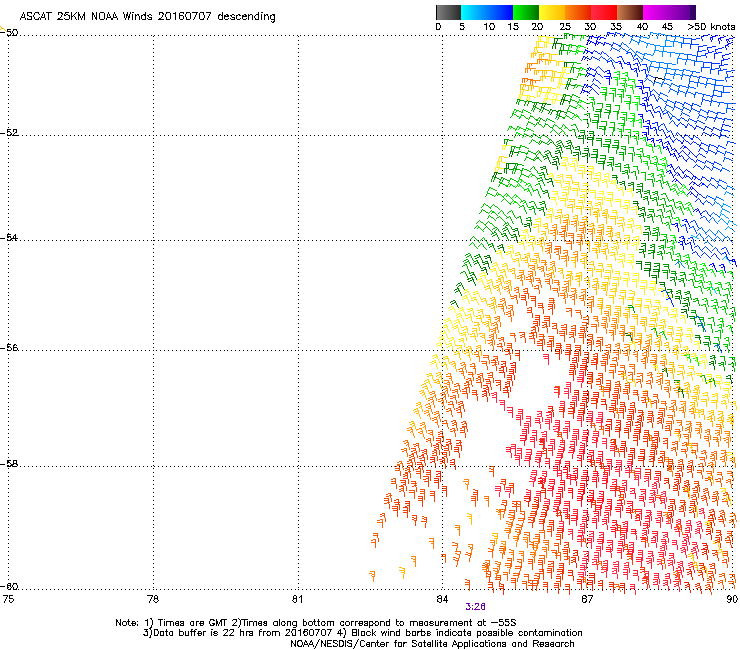This screenshot has height=650, width=740.
Task: Click the latitude label '-58'
Action: click(9, 464)
